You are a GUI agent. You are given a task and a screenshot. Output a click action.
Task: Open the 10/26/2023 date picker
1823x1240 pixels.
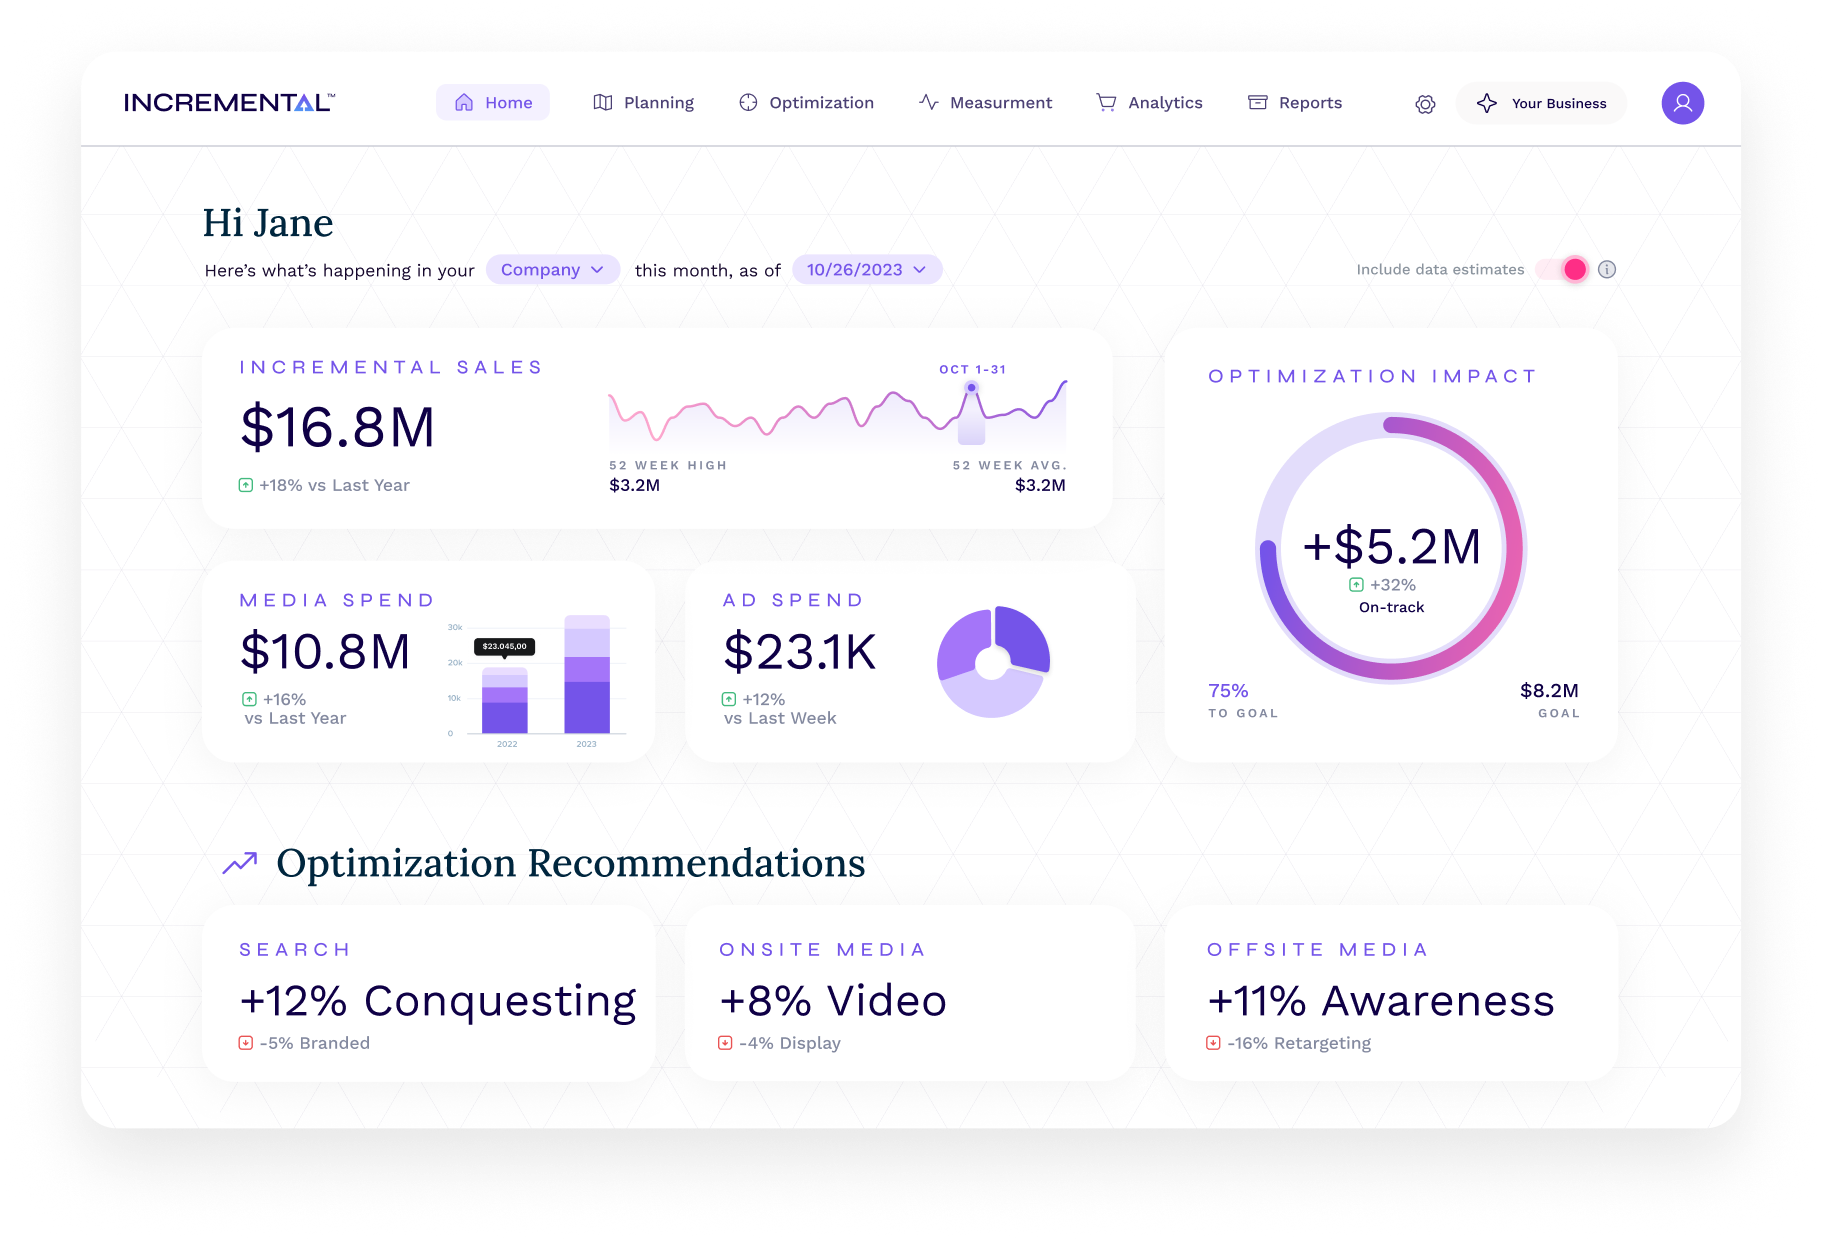coord(866,269)
